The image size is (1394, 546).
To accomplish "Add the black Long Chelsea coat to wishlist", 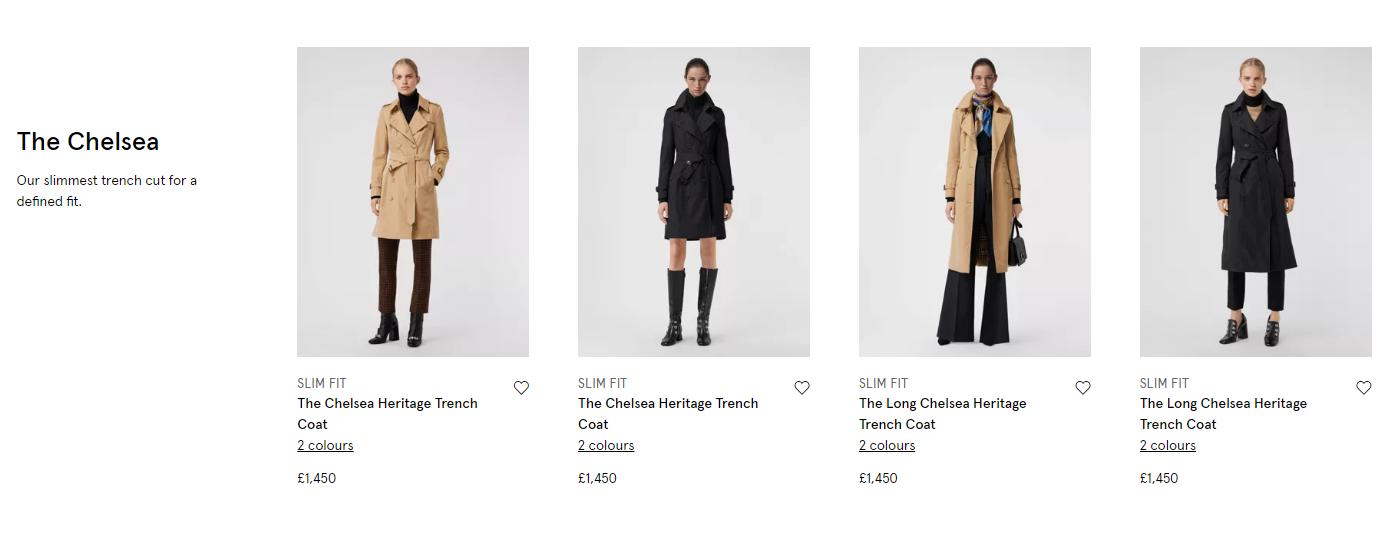I will [x=1364, y=388].
